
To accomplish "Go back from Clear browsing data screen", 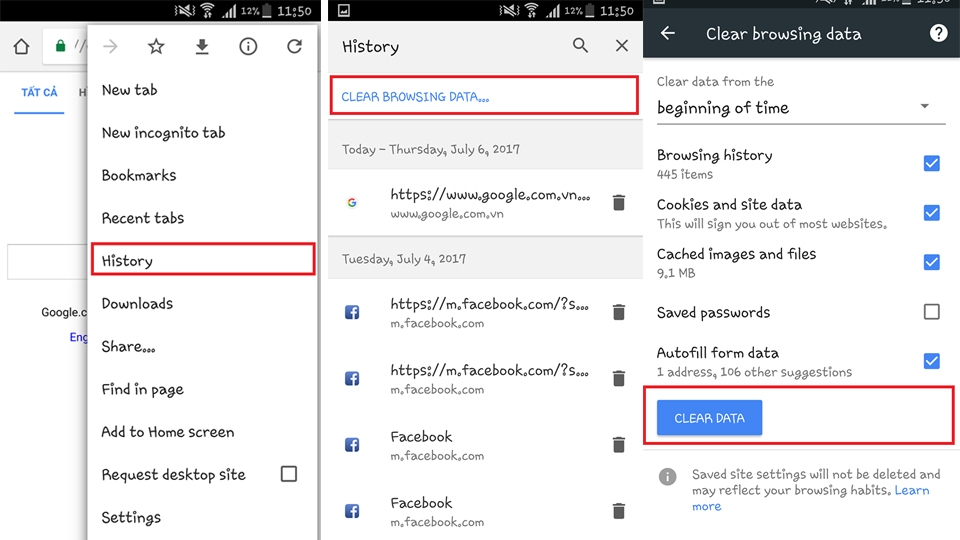I will coord(668,33).
